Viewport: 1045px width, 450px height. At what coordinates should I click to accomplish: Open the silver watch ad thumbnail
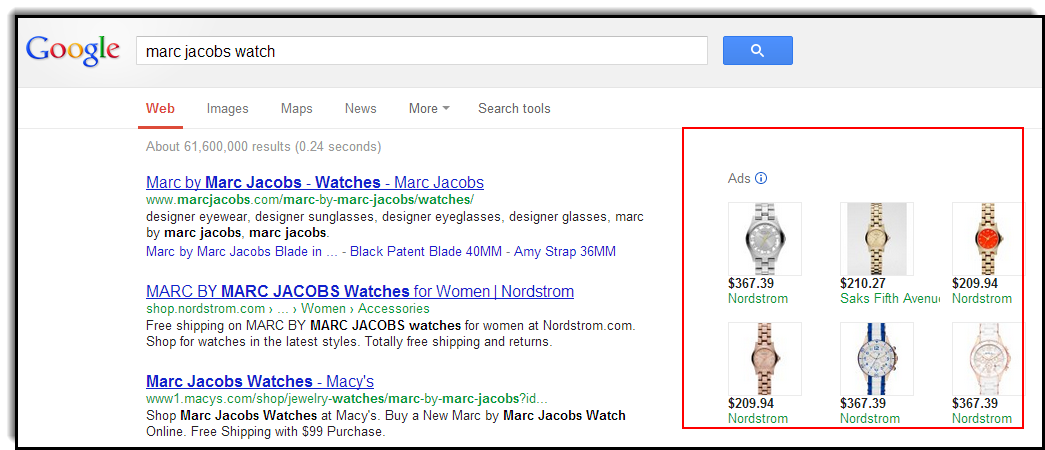coord(765,239)
